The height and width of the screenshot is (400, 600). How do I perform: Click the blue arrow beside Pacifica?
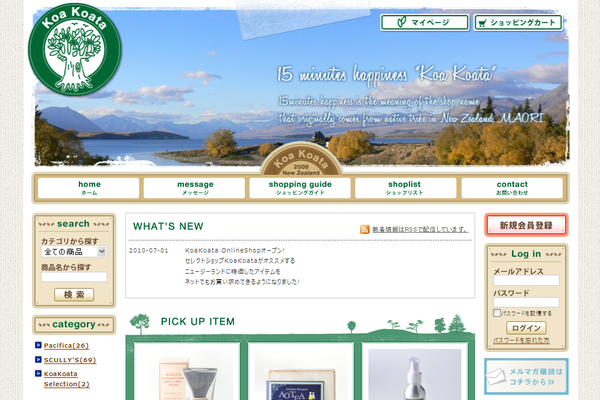pos(37,346)
